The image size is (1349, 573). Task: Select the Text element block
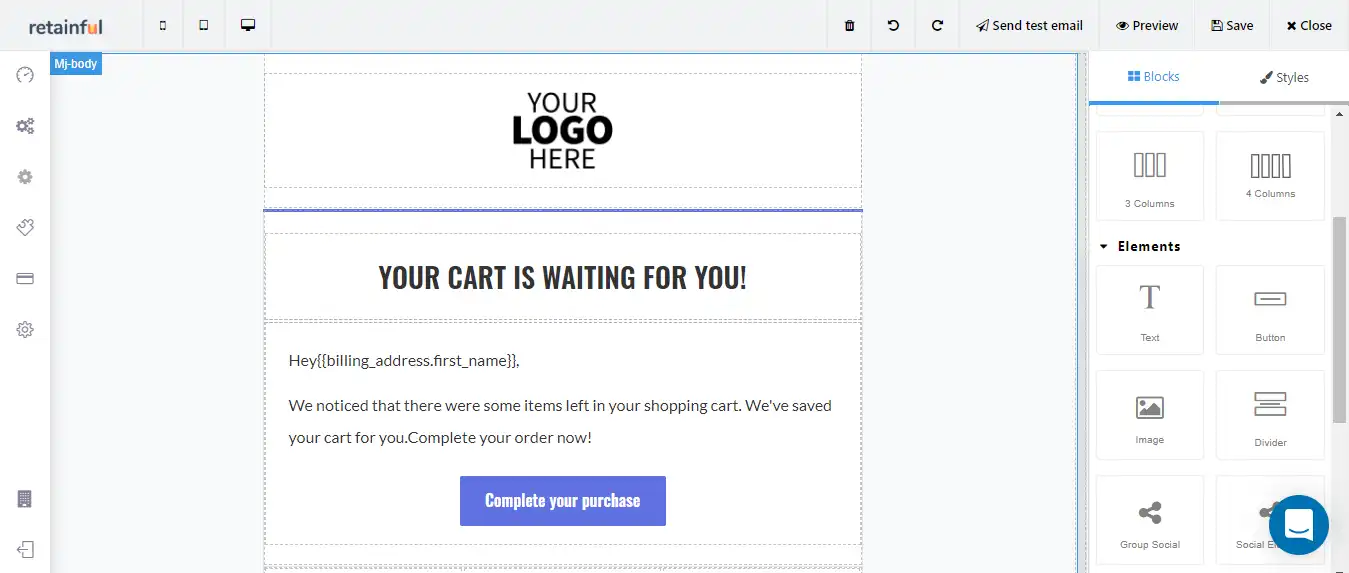coord(1150,309)
